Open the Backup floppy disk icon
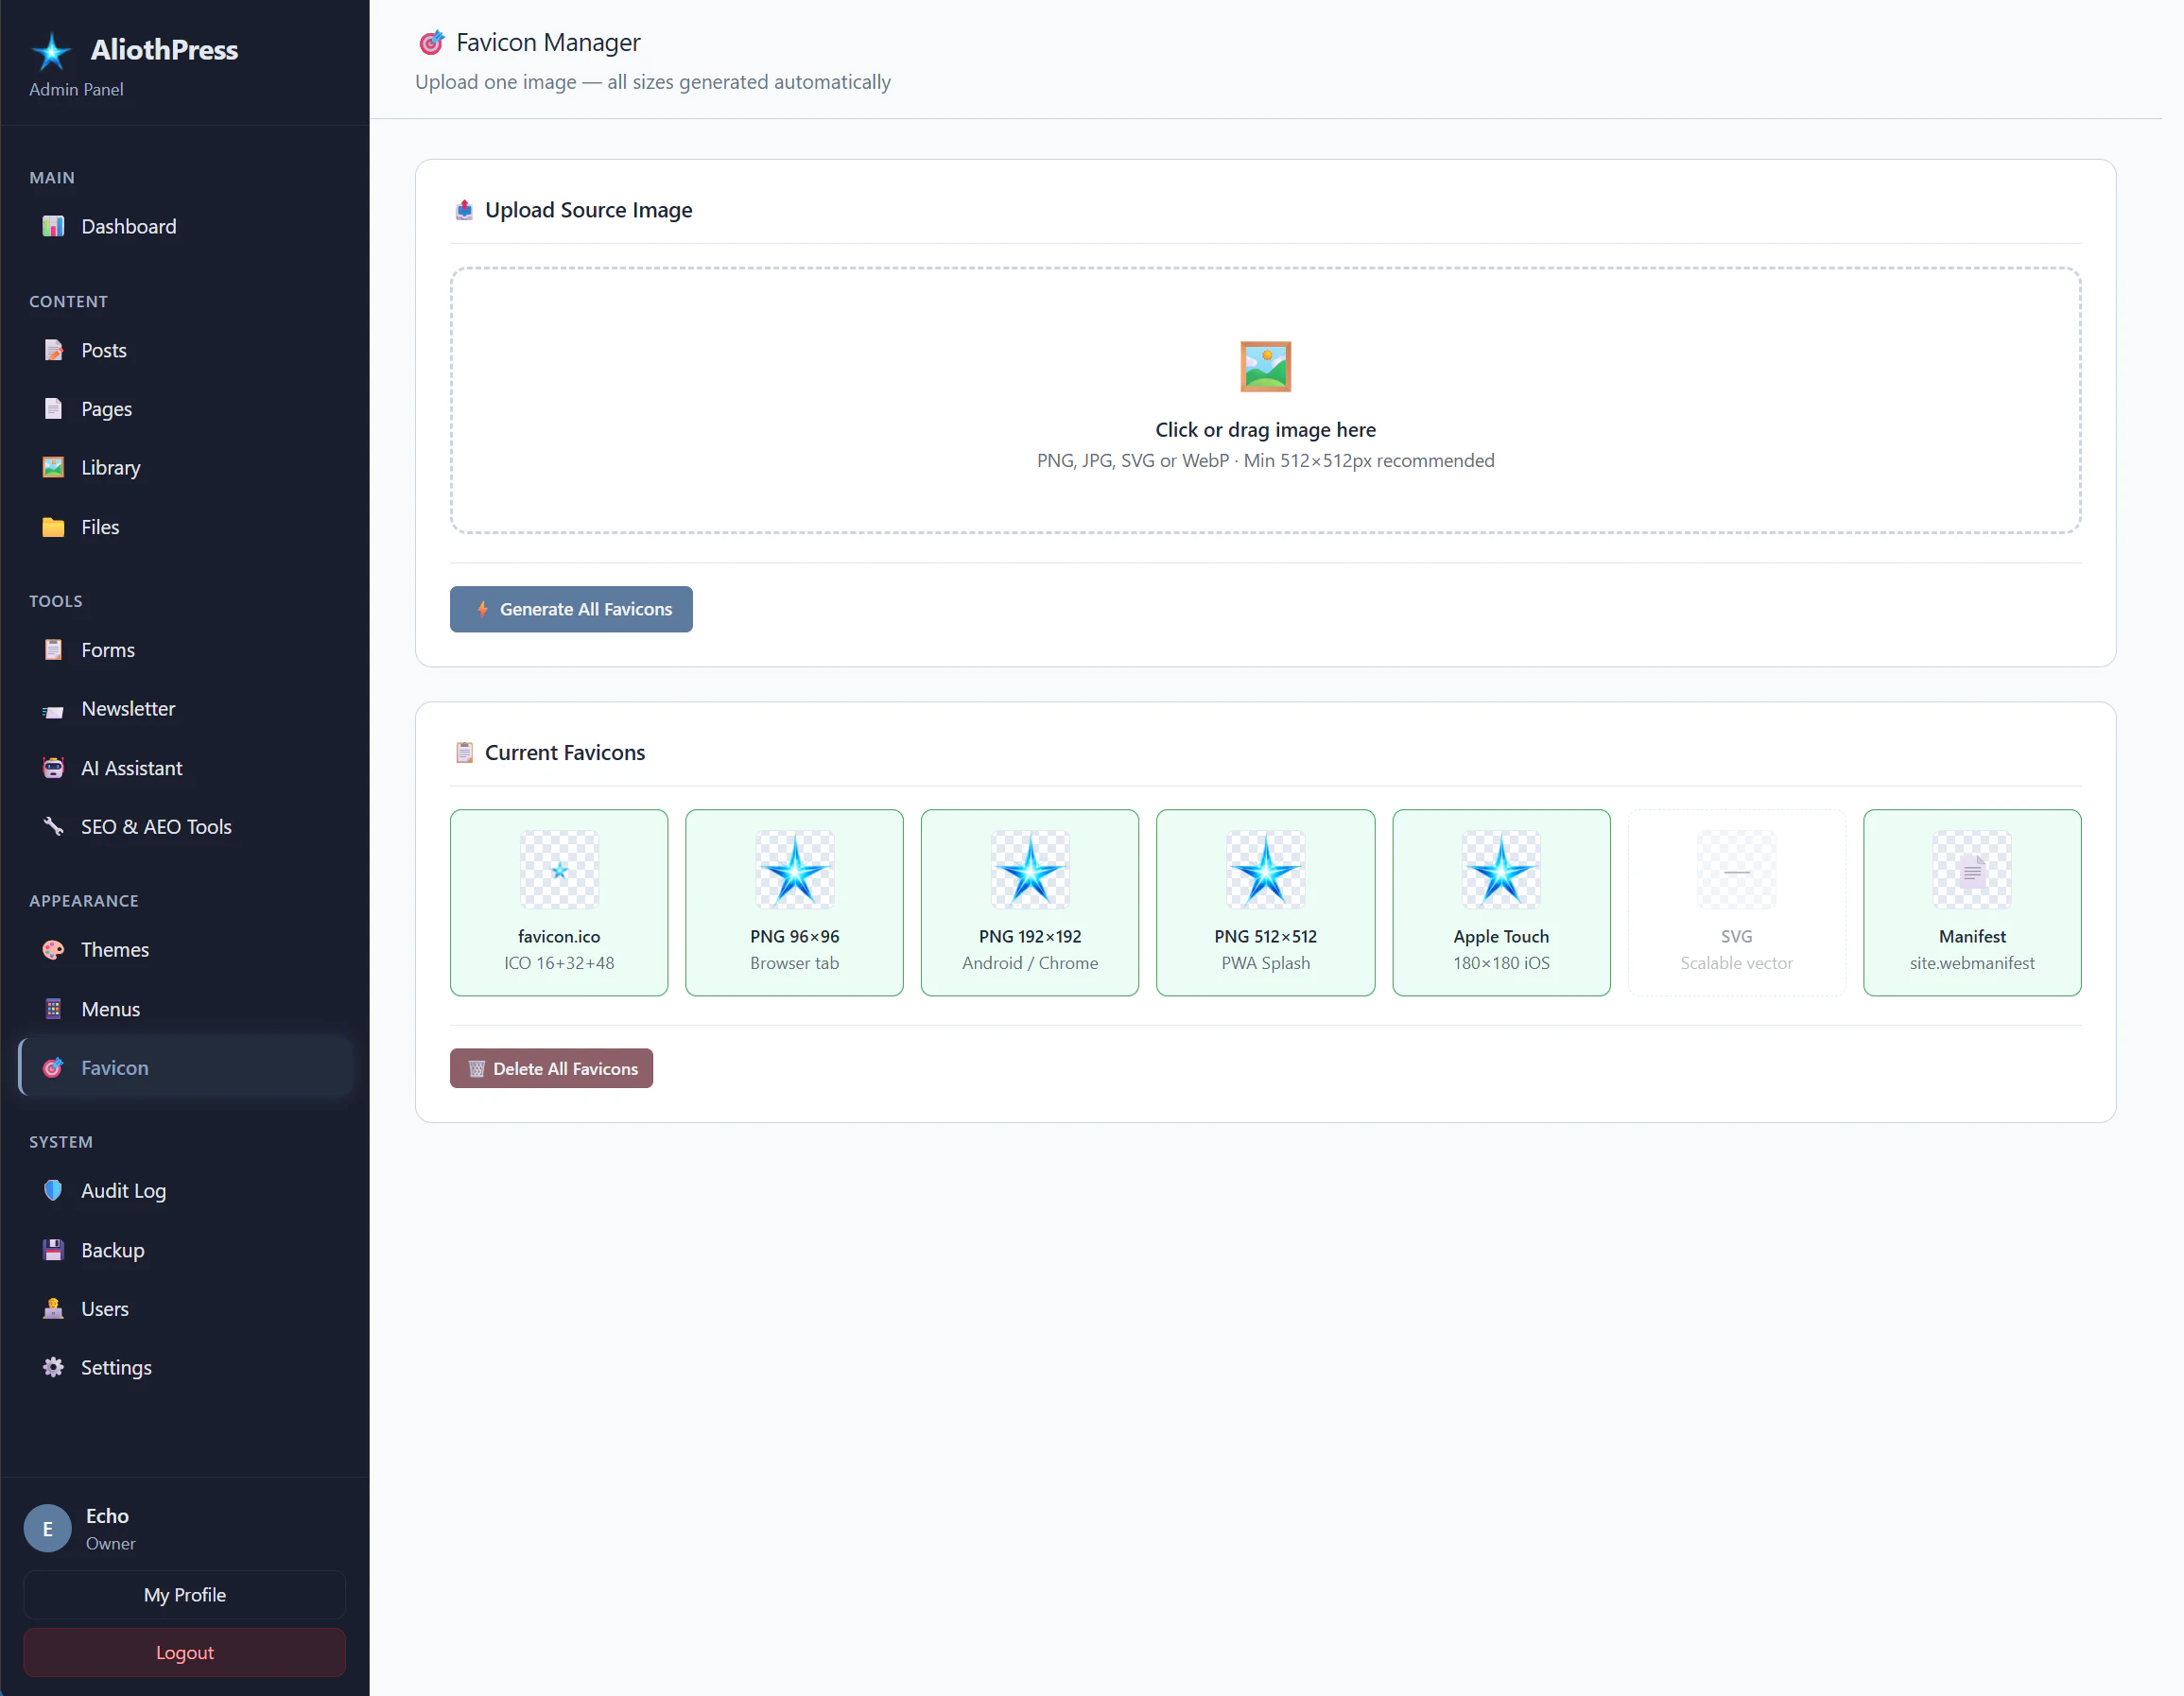Screen dimensions: 2184x1696 pos(53,1249)
